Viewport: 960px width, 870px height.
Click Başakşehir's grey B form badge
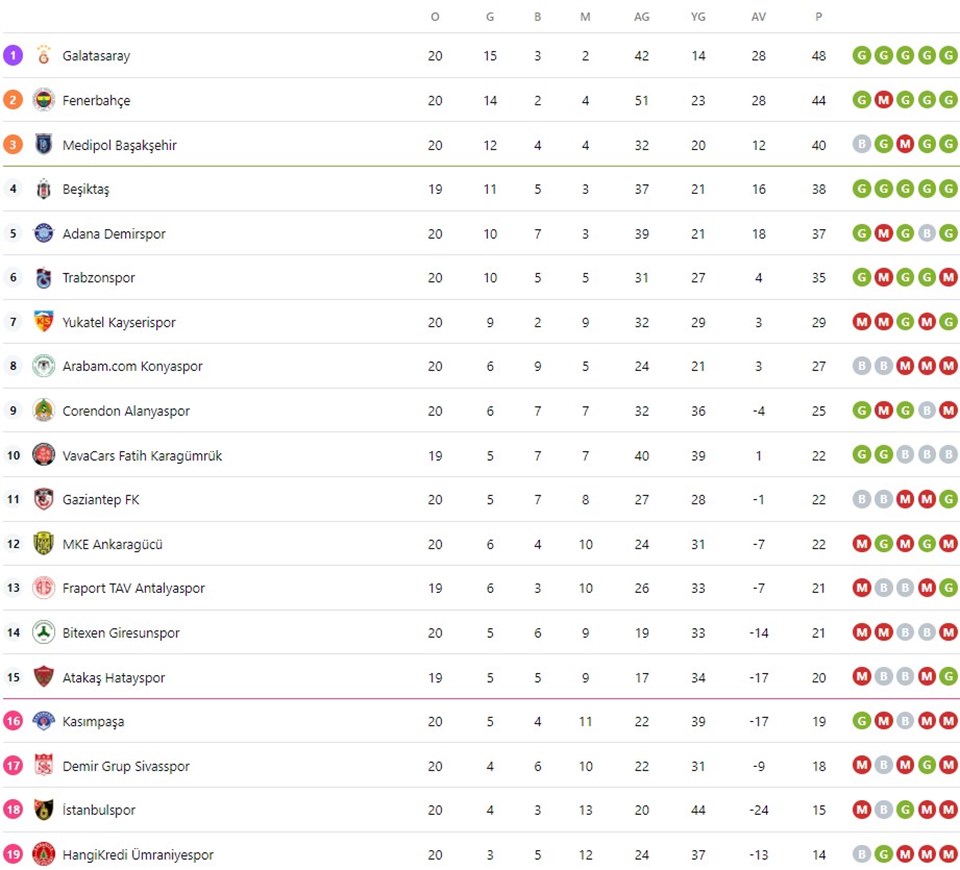861,144
